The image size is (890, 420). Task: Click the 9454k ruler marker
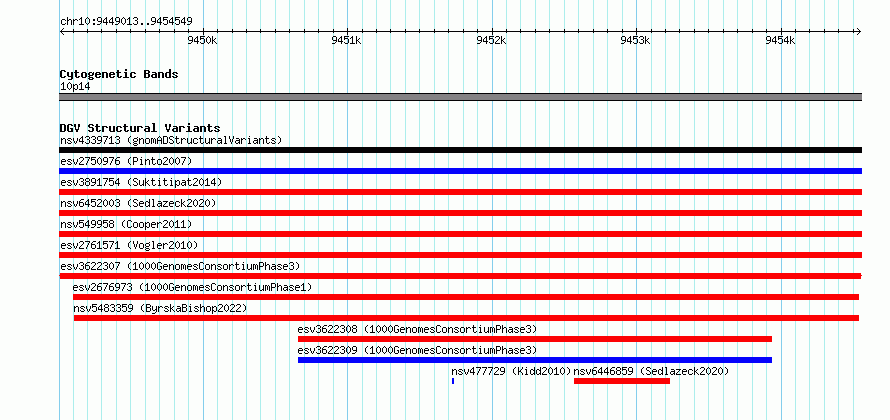780,40
